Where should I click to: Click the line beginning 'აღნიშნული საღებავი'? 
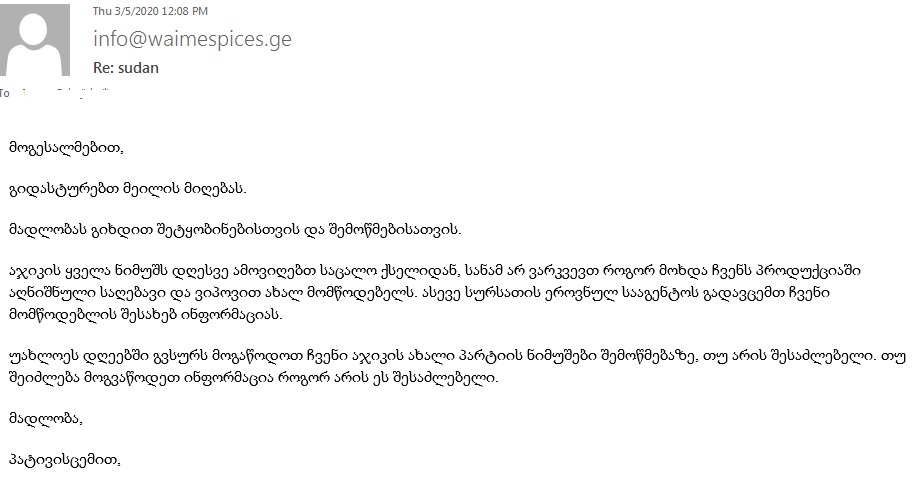click(x=419, y=292)
